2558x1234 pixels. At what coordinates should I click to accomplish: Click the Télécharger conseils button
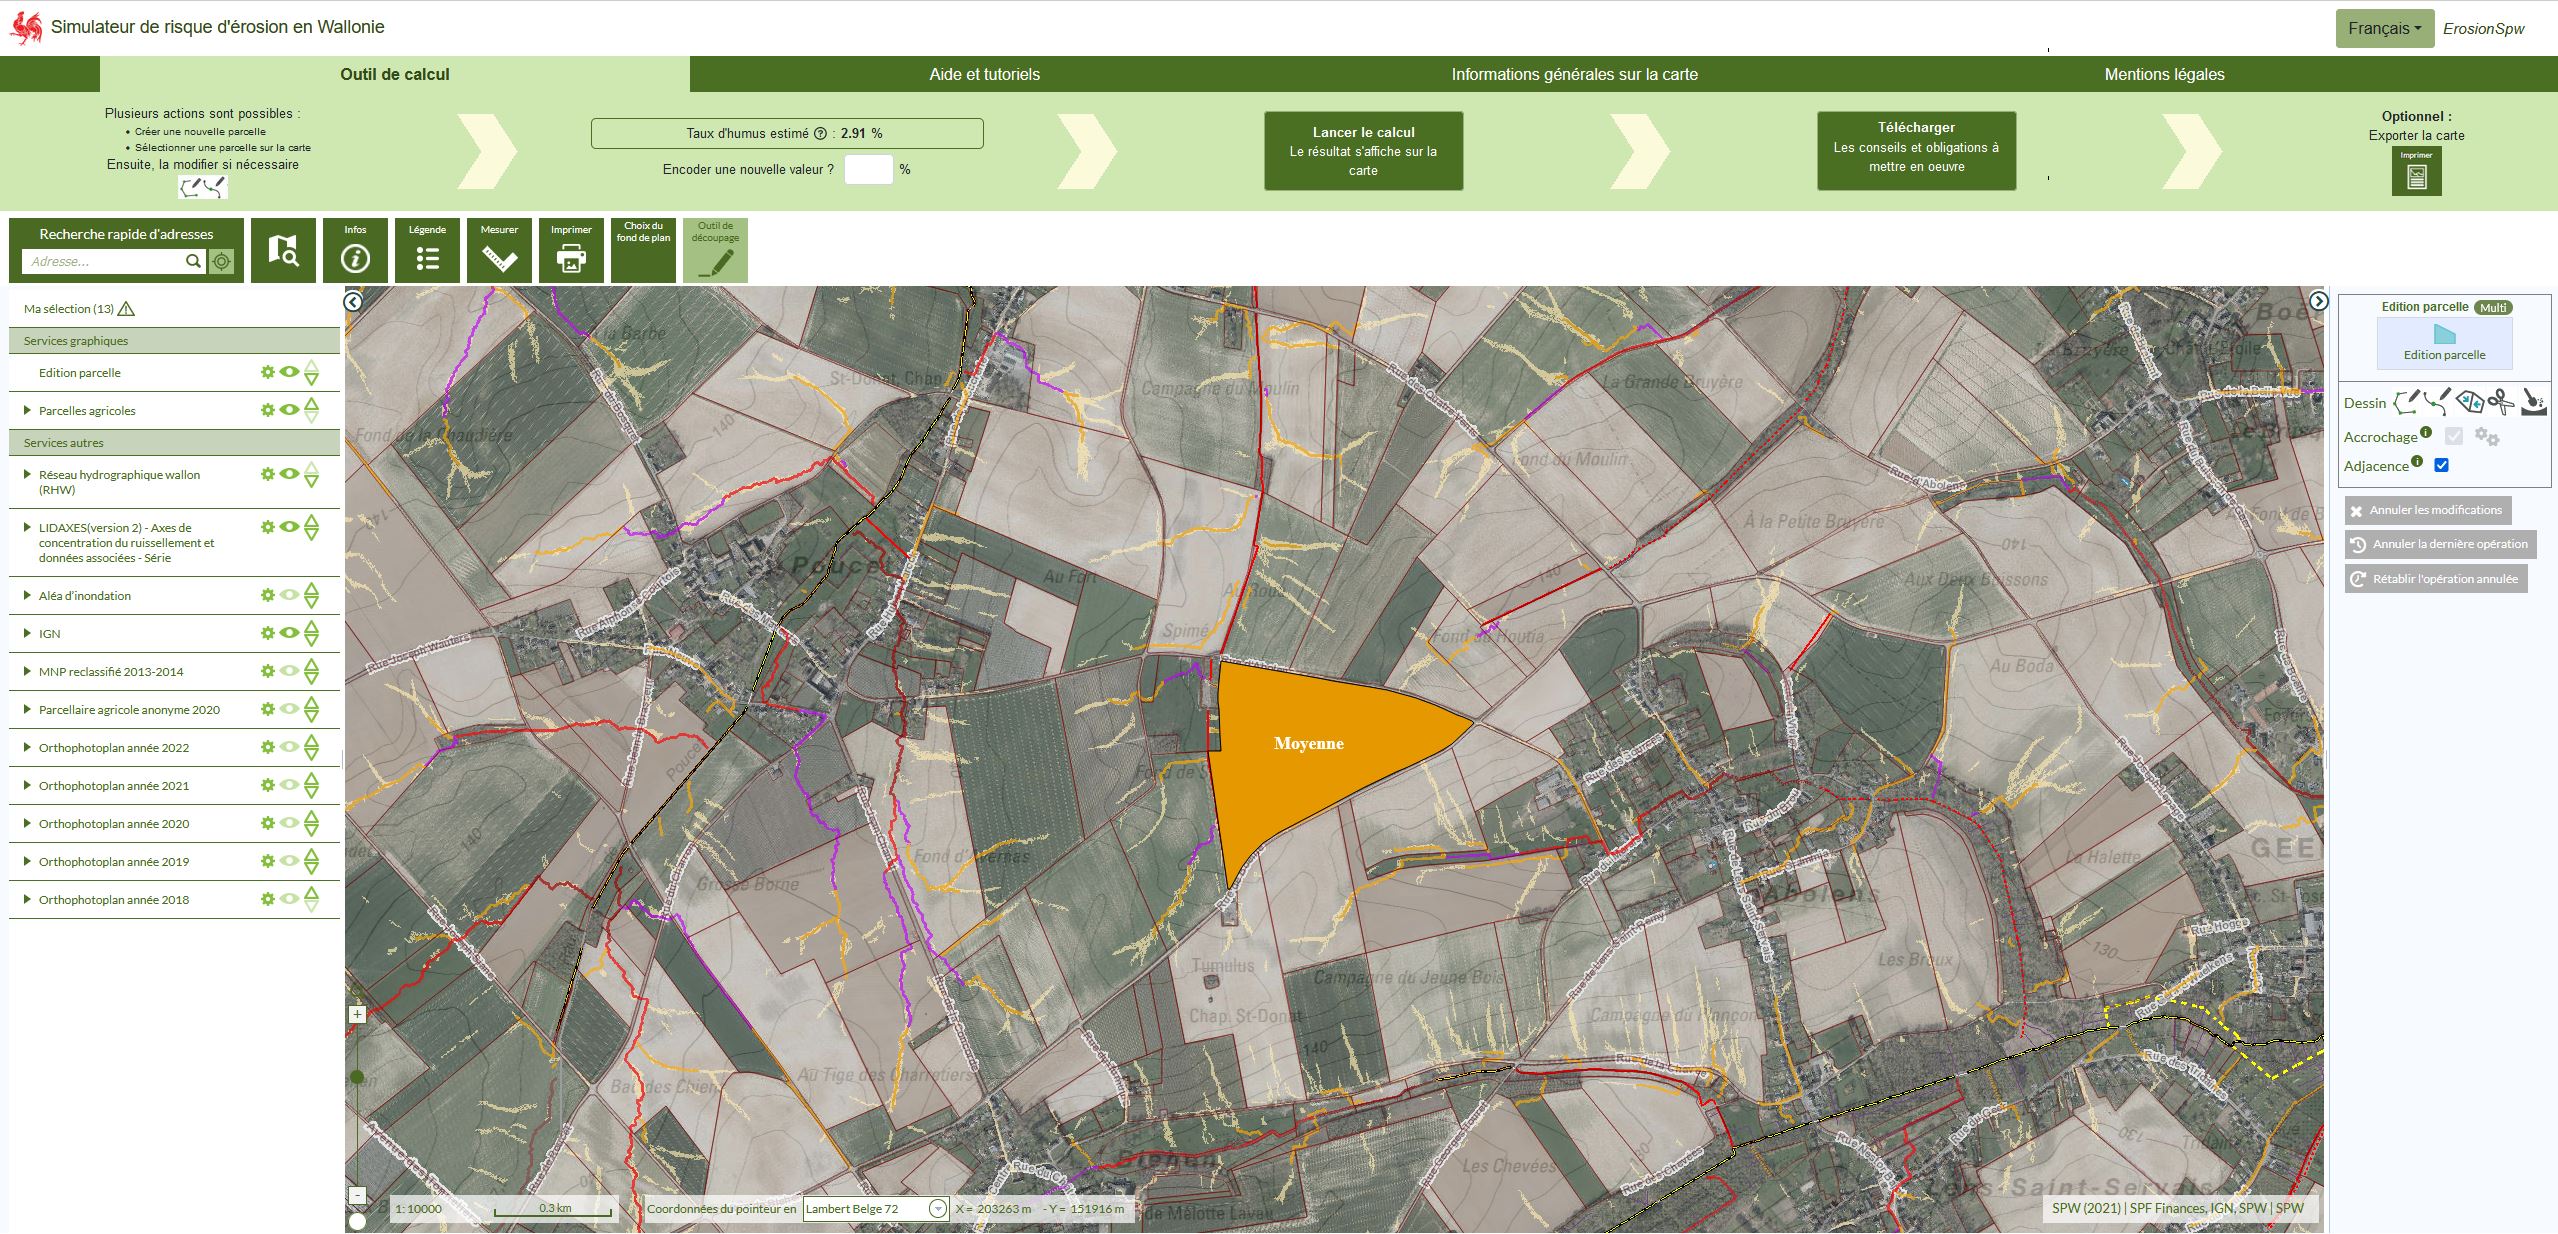coord(1916,151)
